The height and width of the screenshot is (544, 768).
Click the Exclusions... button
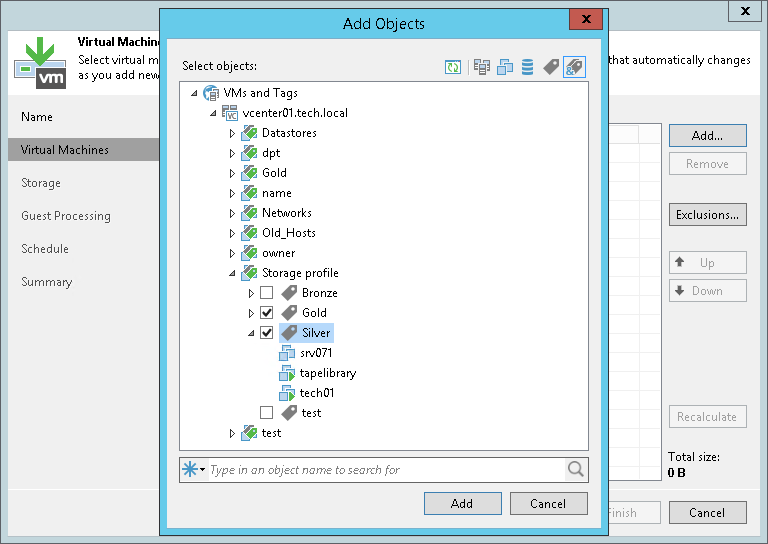(x=708, y=214)
